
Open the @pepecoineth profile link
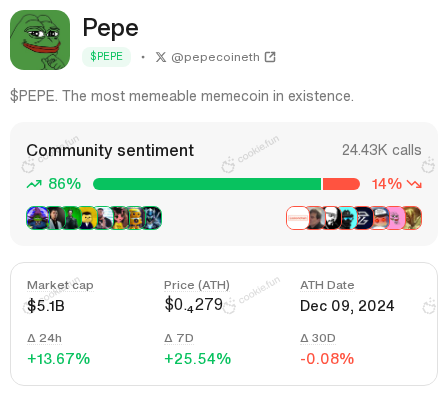(215, 57)
